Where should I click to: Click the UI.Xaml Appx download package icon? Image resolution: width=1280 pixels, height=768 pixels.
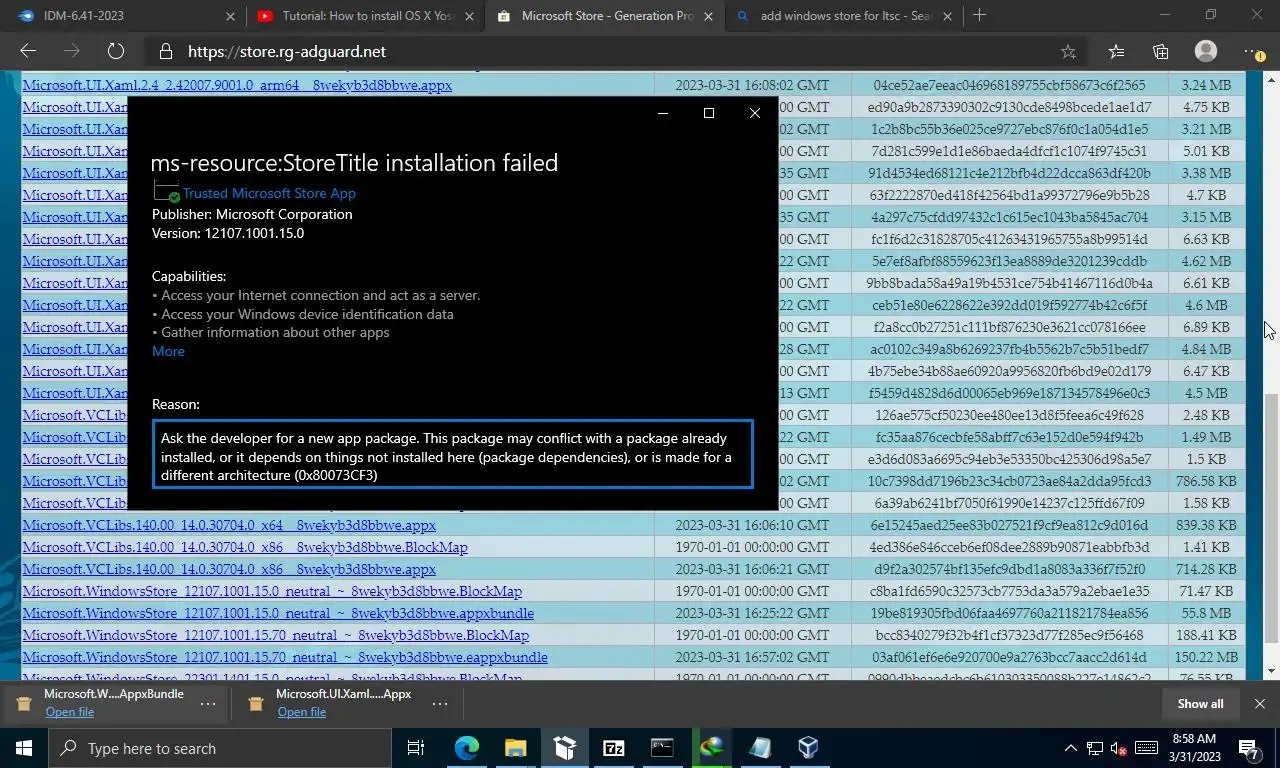coord(256,704)
